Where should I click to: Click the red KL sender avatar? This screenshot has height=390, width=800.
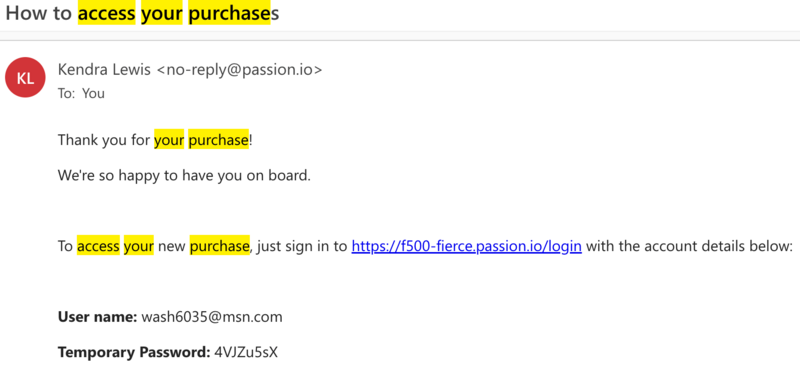coord(26,78)
